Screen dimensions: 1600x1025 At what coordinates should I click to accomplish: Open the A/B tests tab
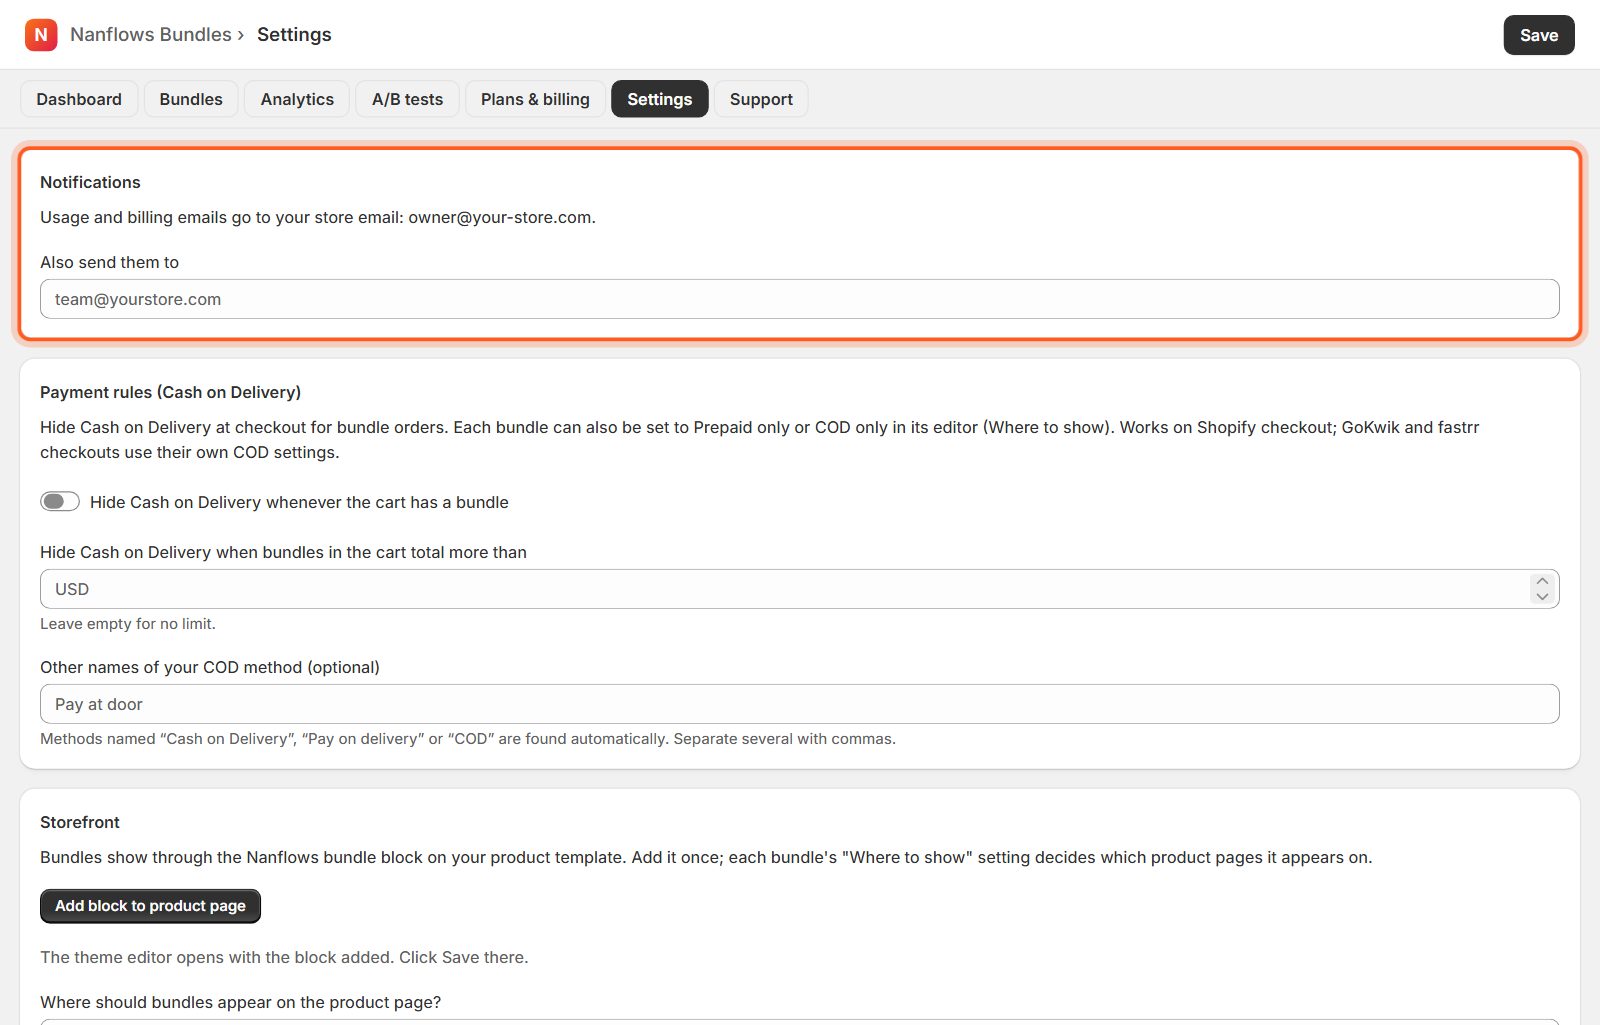[407, 99]
